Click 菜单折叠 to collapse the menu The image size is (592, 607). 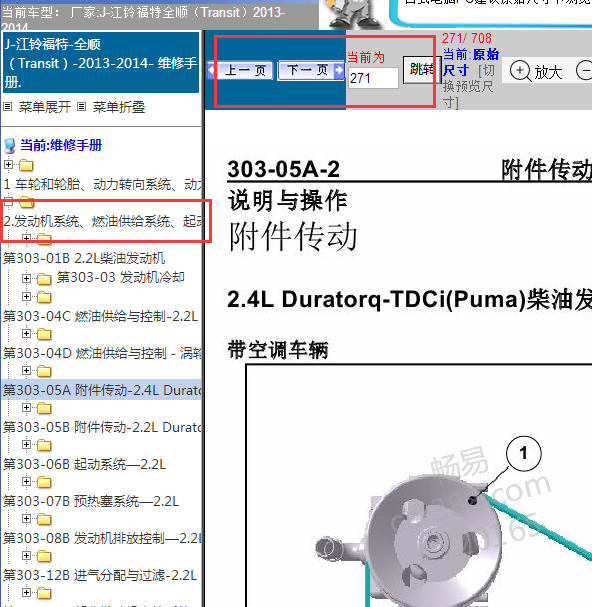[x=119, y=107]
